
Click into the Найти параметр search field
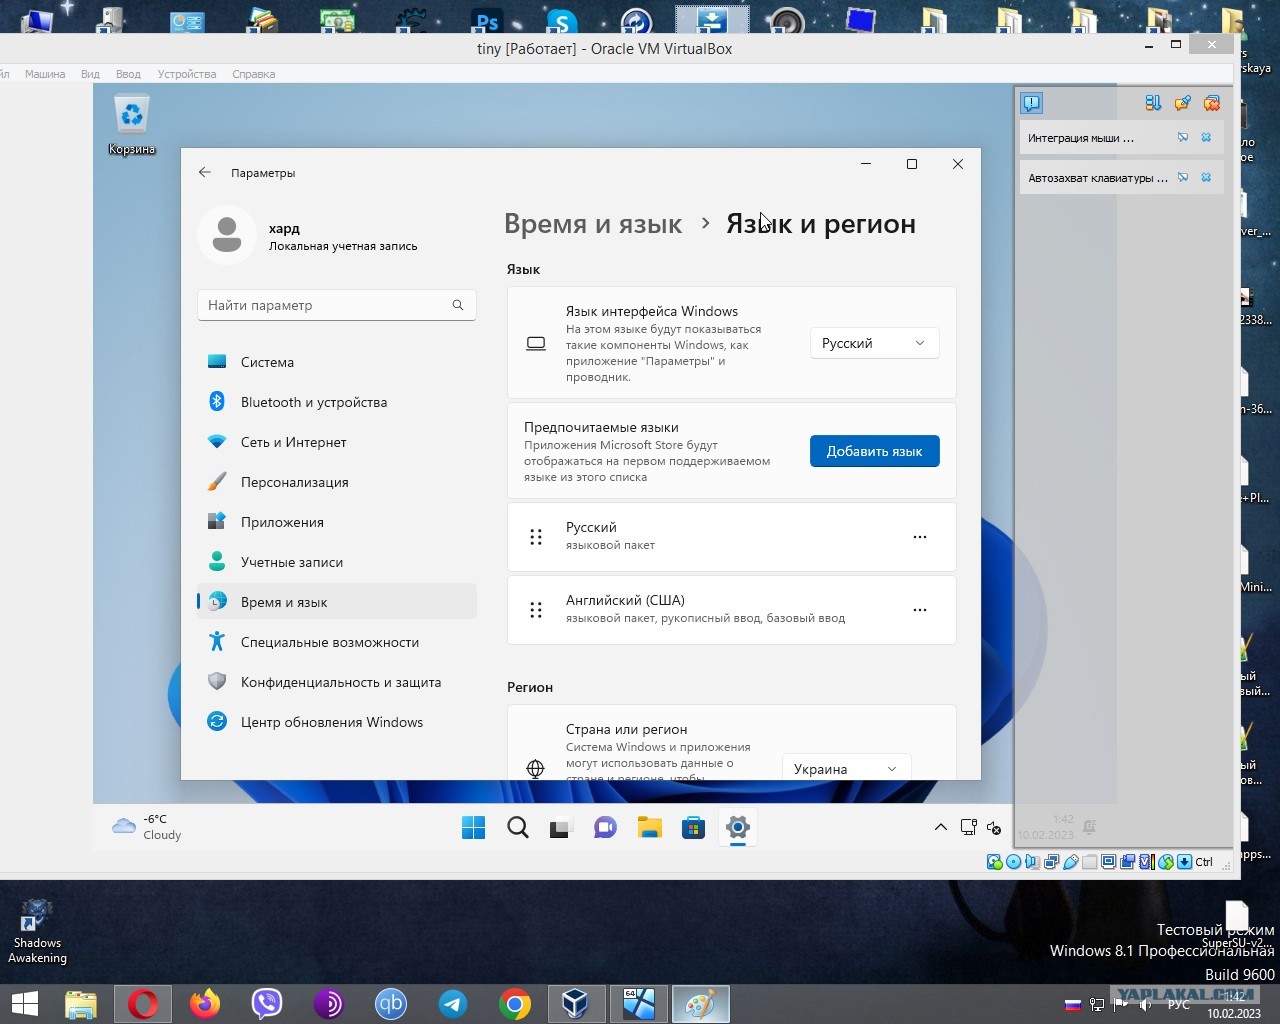click(x=337, y=305)
